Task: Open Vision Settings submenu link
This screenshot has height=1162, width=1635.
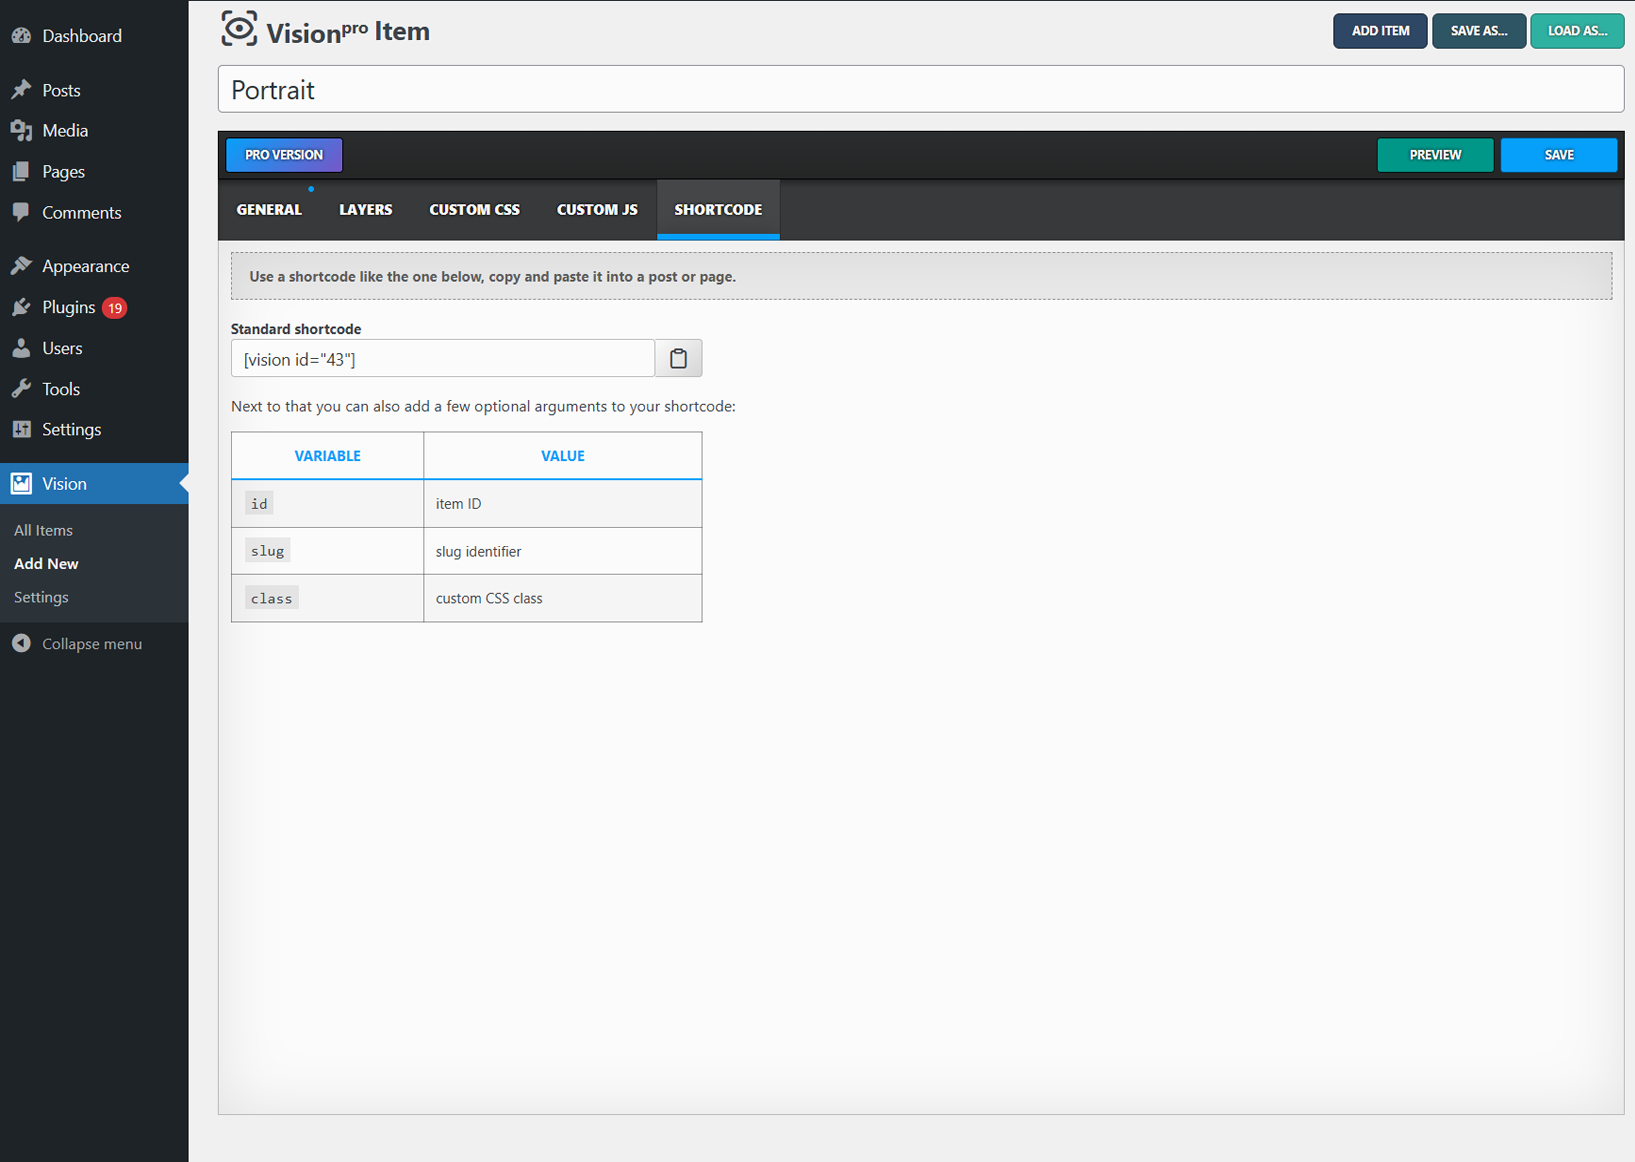Action: (41, 597)
